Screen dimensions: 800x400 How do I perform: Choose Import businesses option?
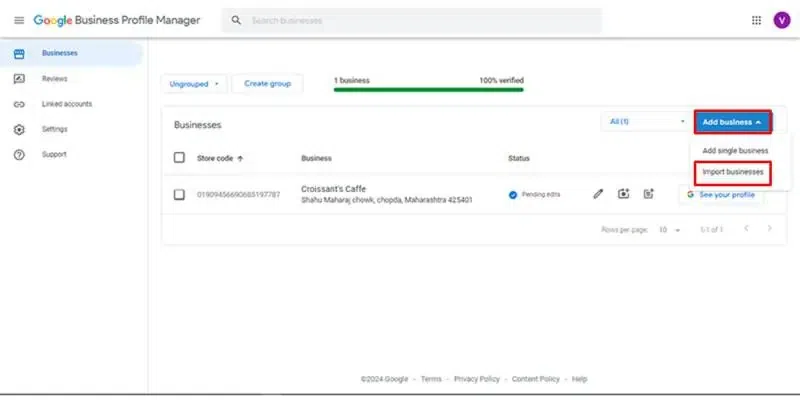pyautogui.click(x=733, y=172)
